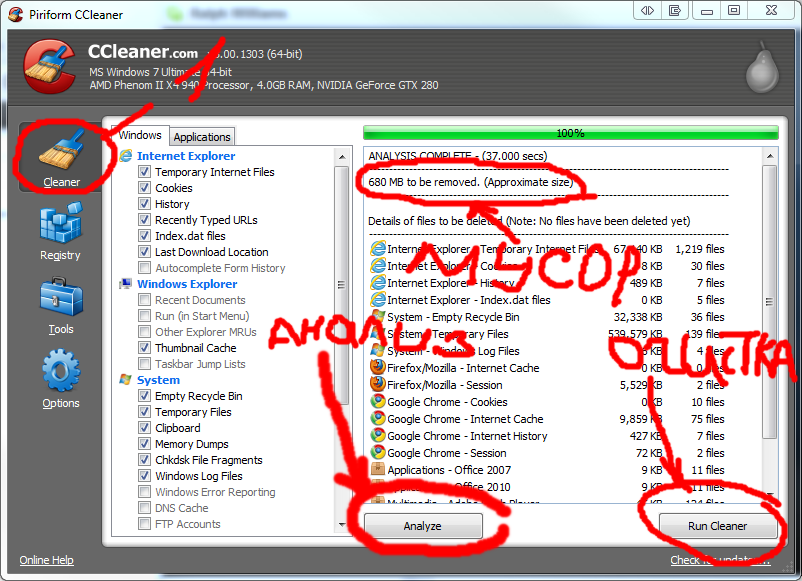Screen dimensions: 802x581
Task: Click the CCleaner logo in header
Action: pos(49,68)
